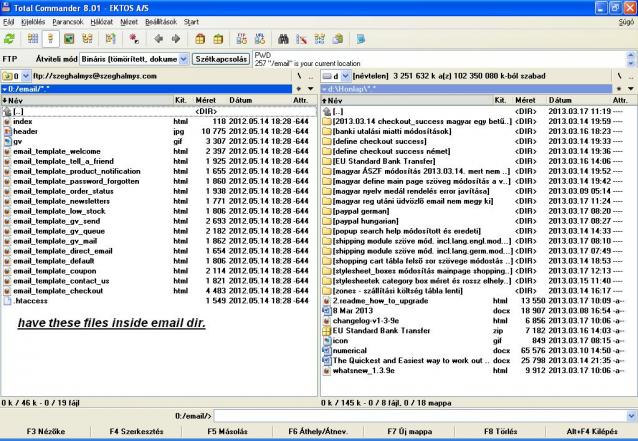The image size is (638, 441).
Task: Go forward with the right arrow icon
Action: pos(176,39)
